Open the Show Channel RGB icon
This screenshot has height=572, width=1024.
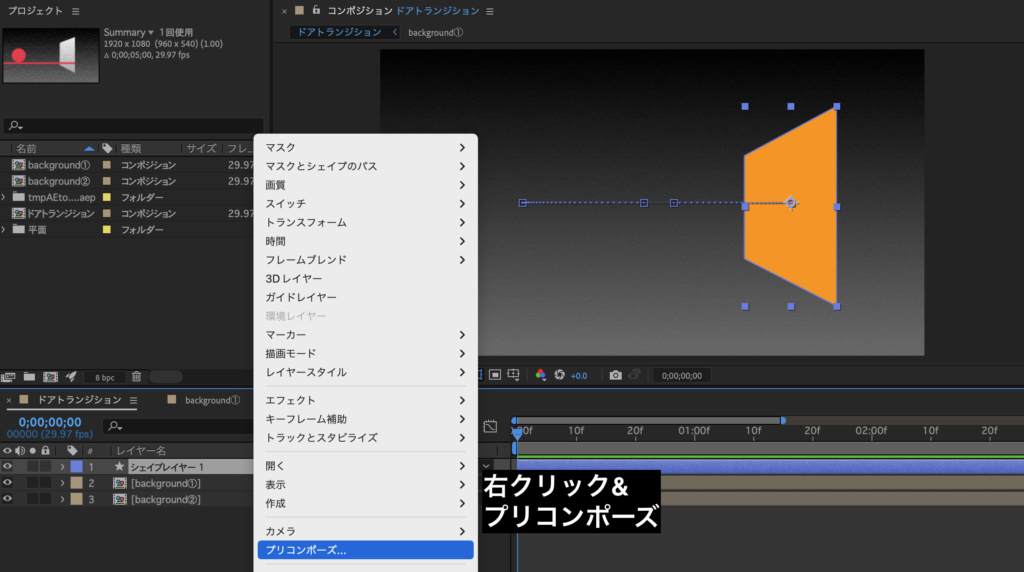pos(541,375)
